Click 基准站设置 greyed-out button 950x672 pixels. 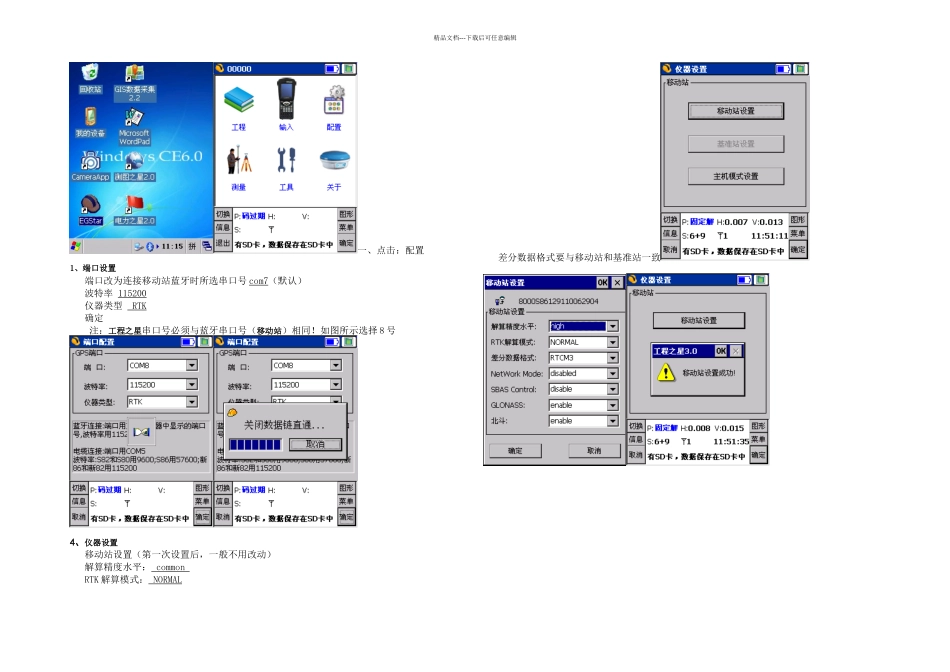pos(736,144)
